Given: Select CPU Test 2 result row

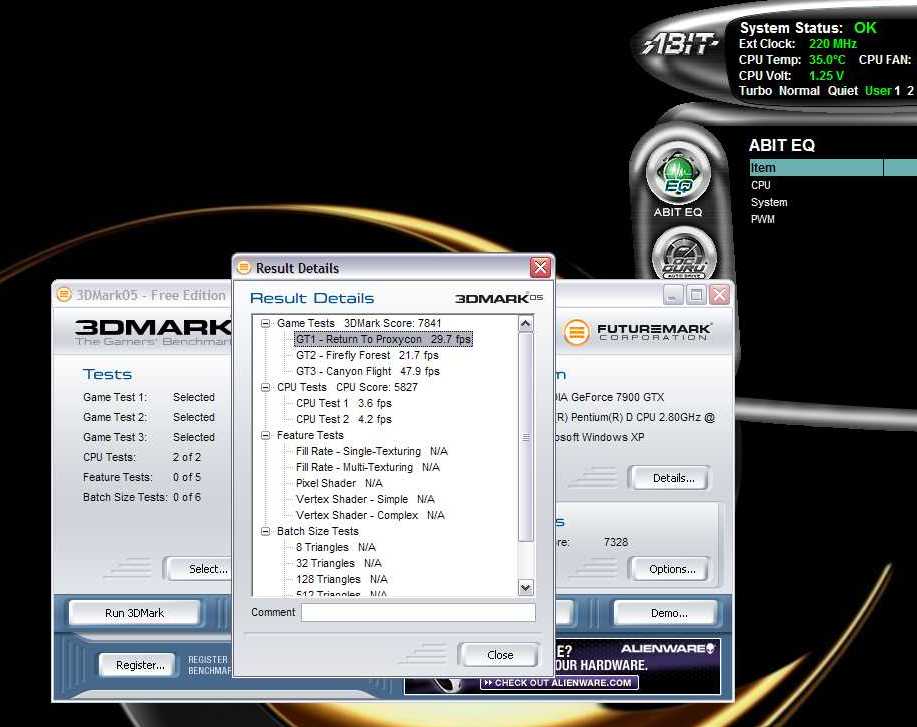Looking at the screenshot, I should (343, 419).
